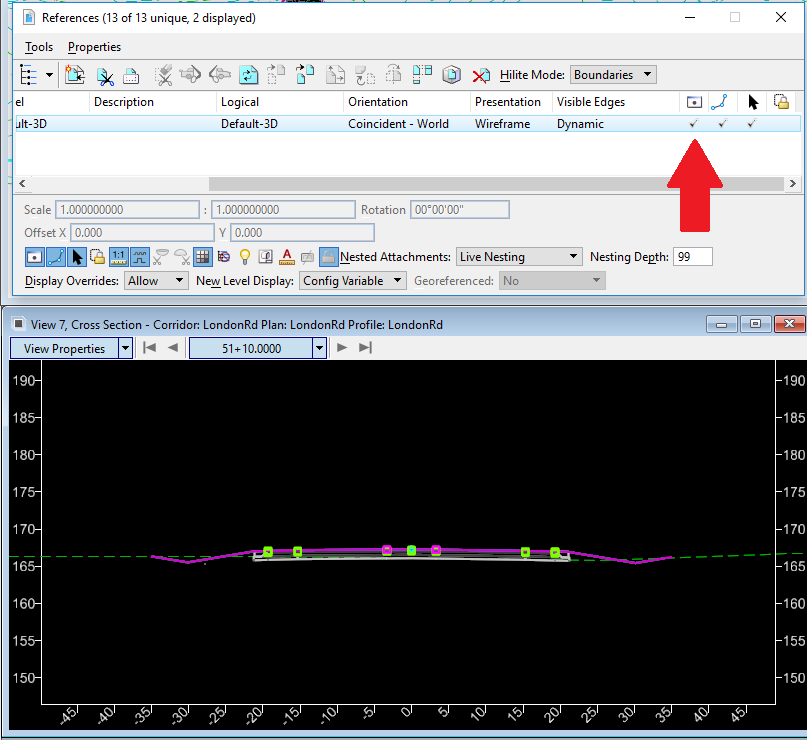Click the Attach Reference icon

pos(75,75)
